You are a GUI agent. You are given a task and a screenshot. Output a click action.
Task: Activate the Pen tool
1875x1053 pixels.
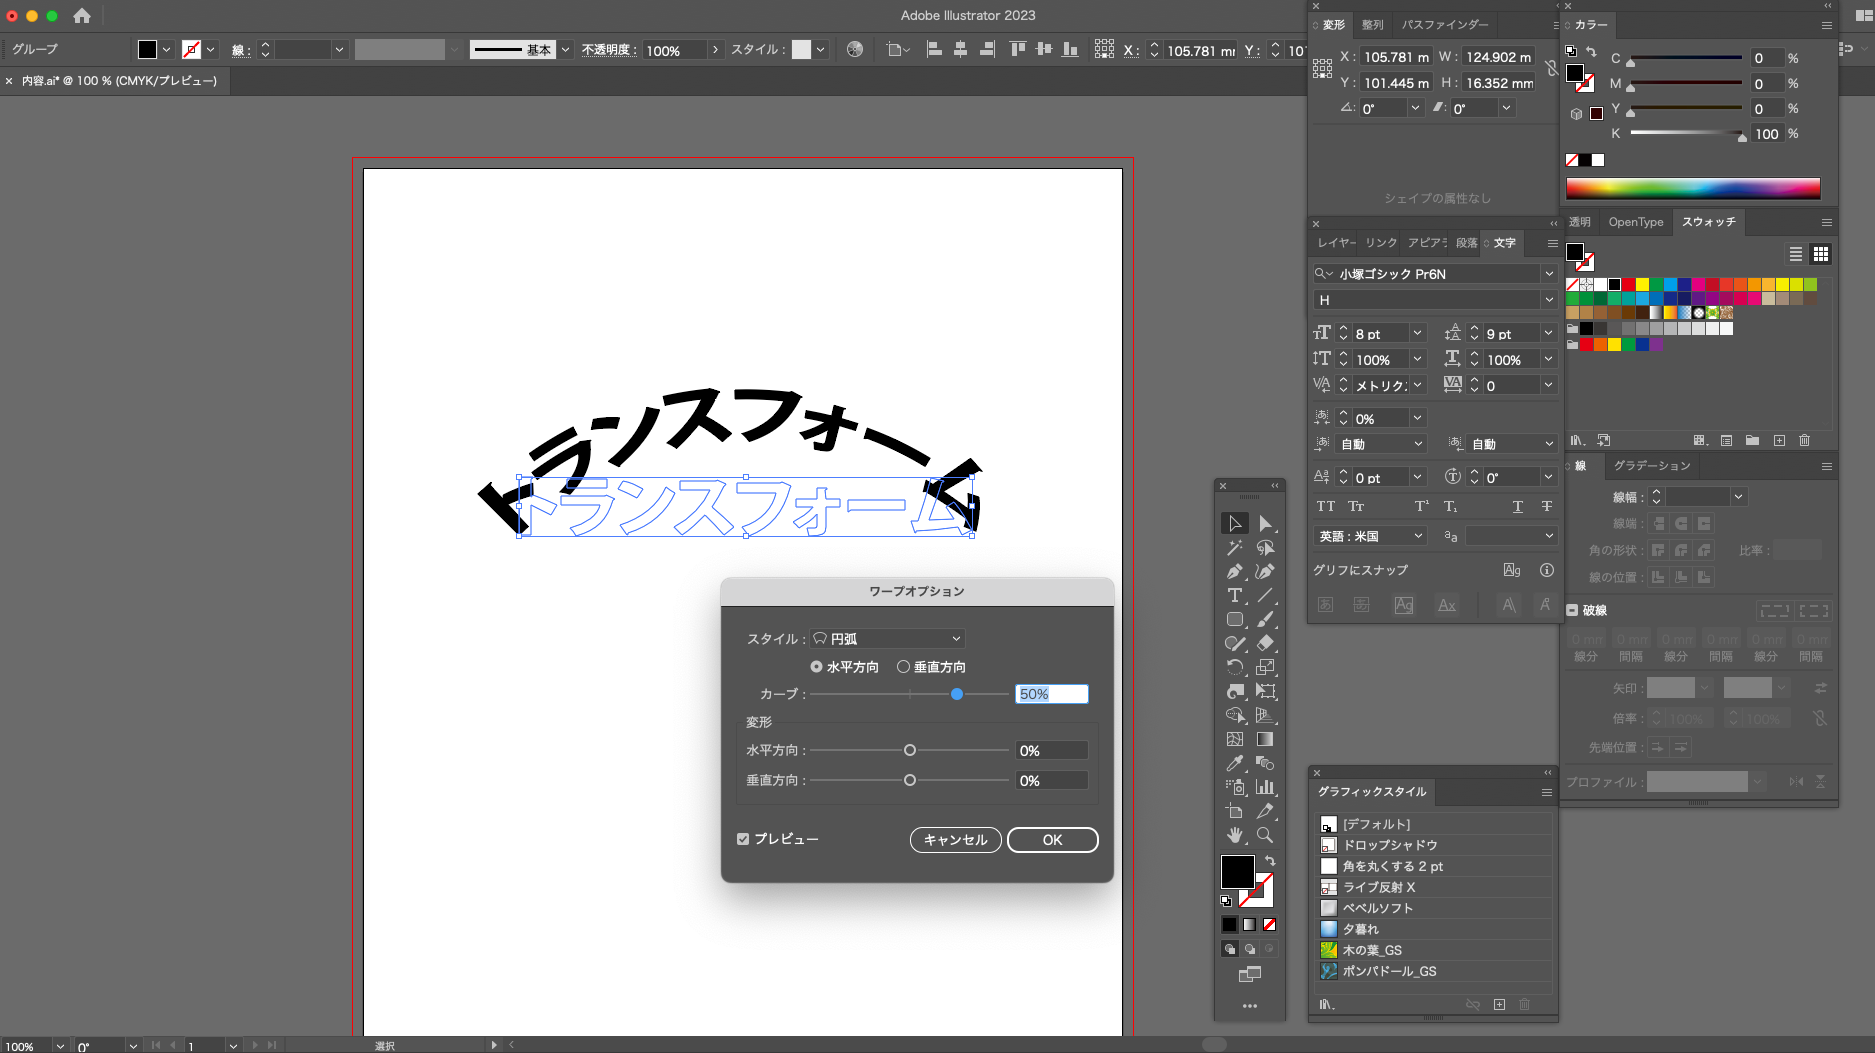tap(1234, 570)
